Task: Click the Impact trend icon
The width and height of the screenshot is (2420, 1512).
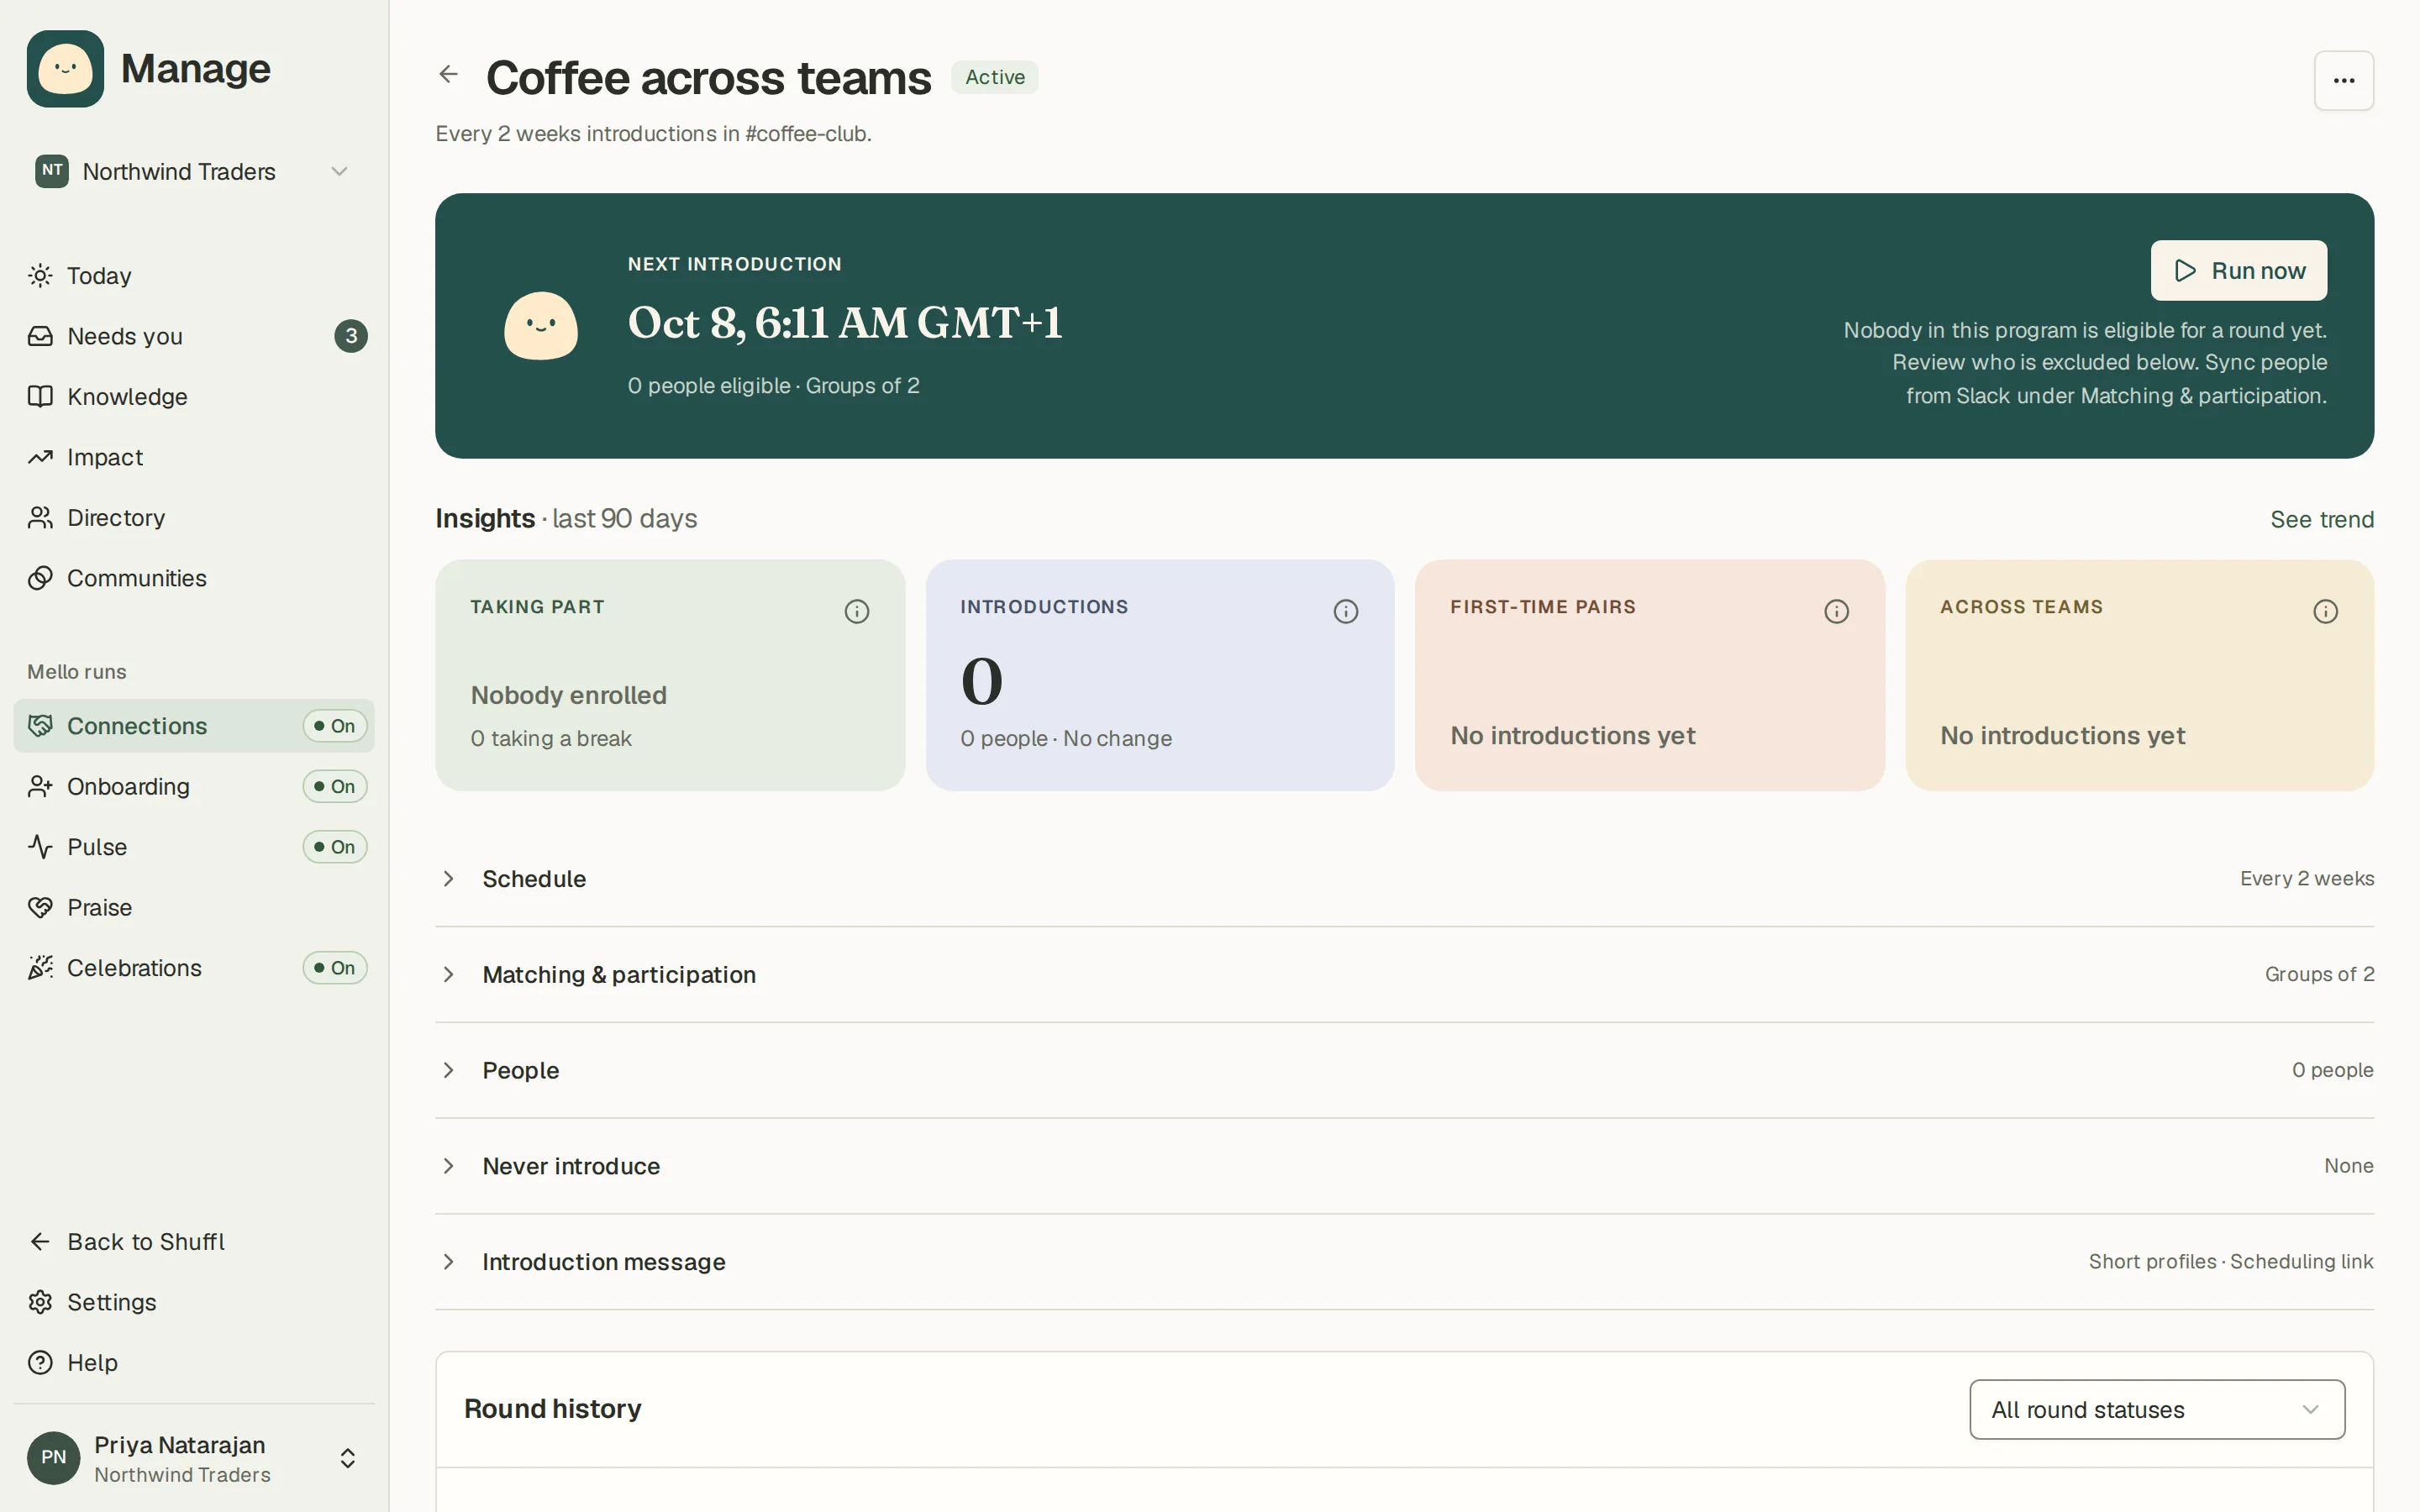Action: coord(40,457)
